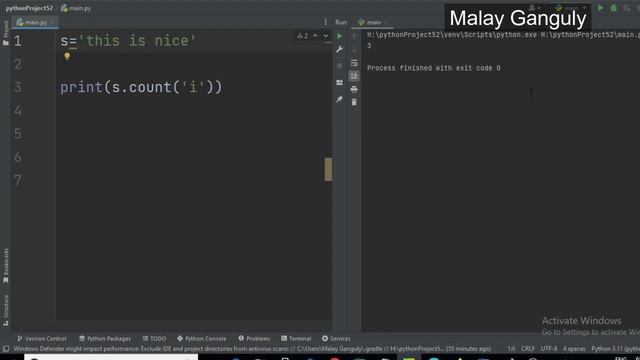Start debugging with the top bug icon

[x=613, y=8]
